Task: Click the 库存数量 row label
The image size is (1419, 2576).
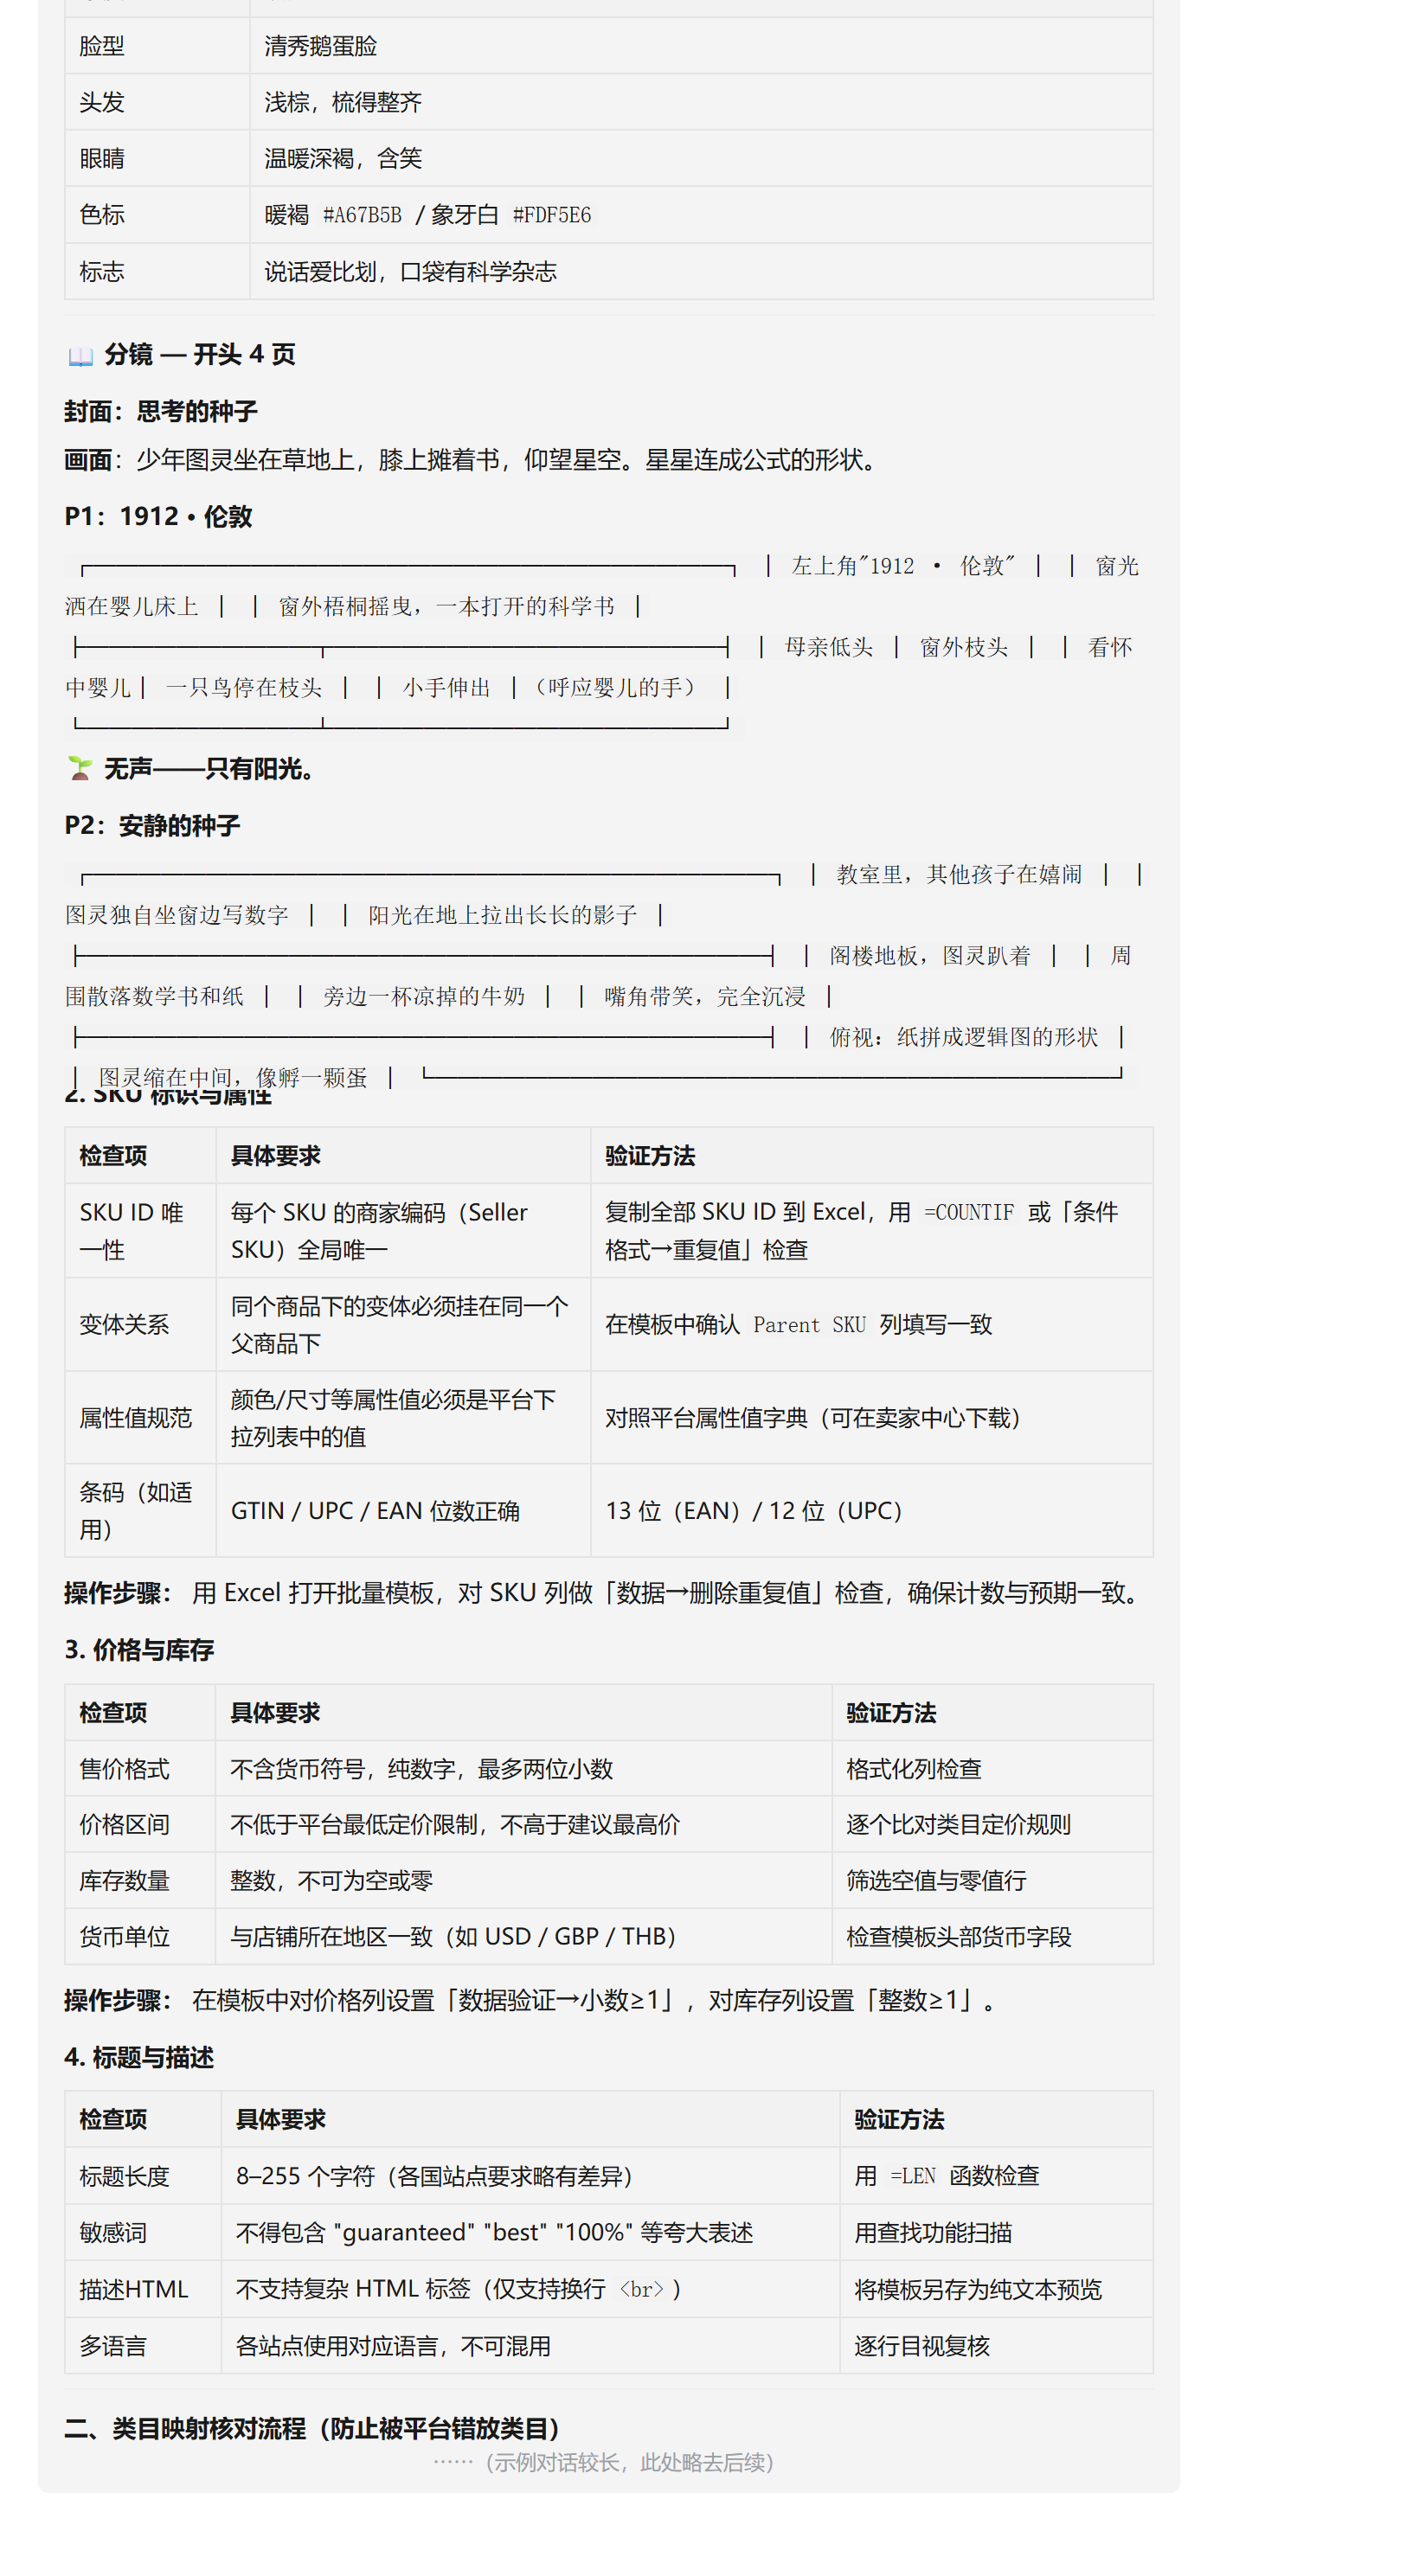Action: coord(141,1881)
